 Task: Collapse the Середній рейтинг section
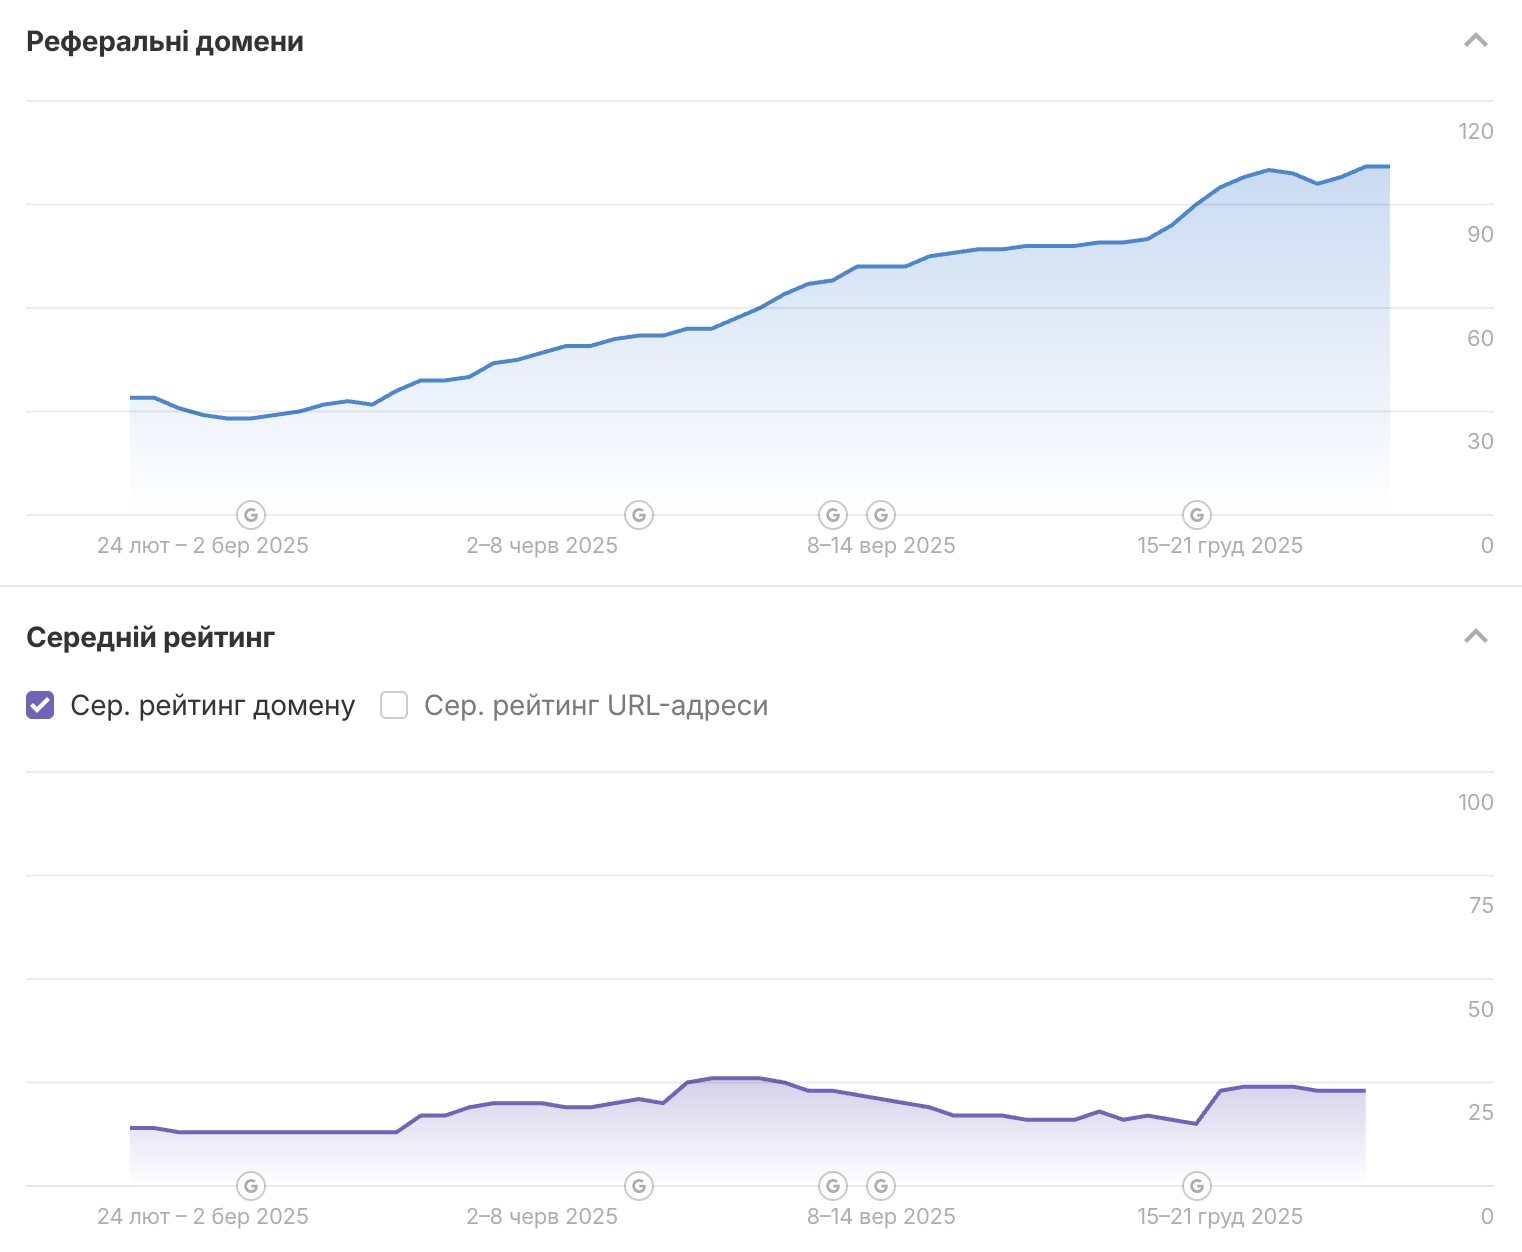(x=1476, y=637)
